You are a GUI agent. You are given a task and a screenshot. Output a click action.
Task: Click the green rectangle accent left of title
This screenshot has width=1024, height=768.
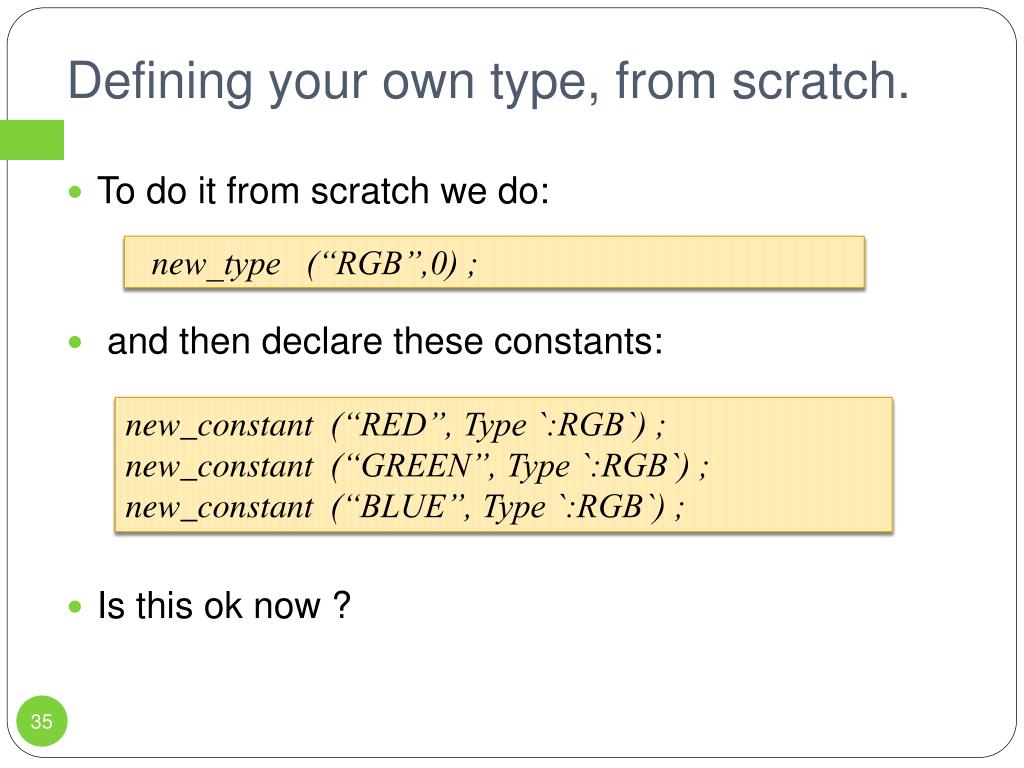pos(32,140)
